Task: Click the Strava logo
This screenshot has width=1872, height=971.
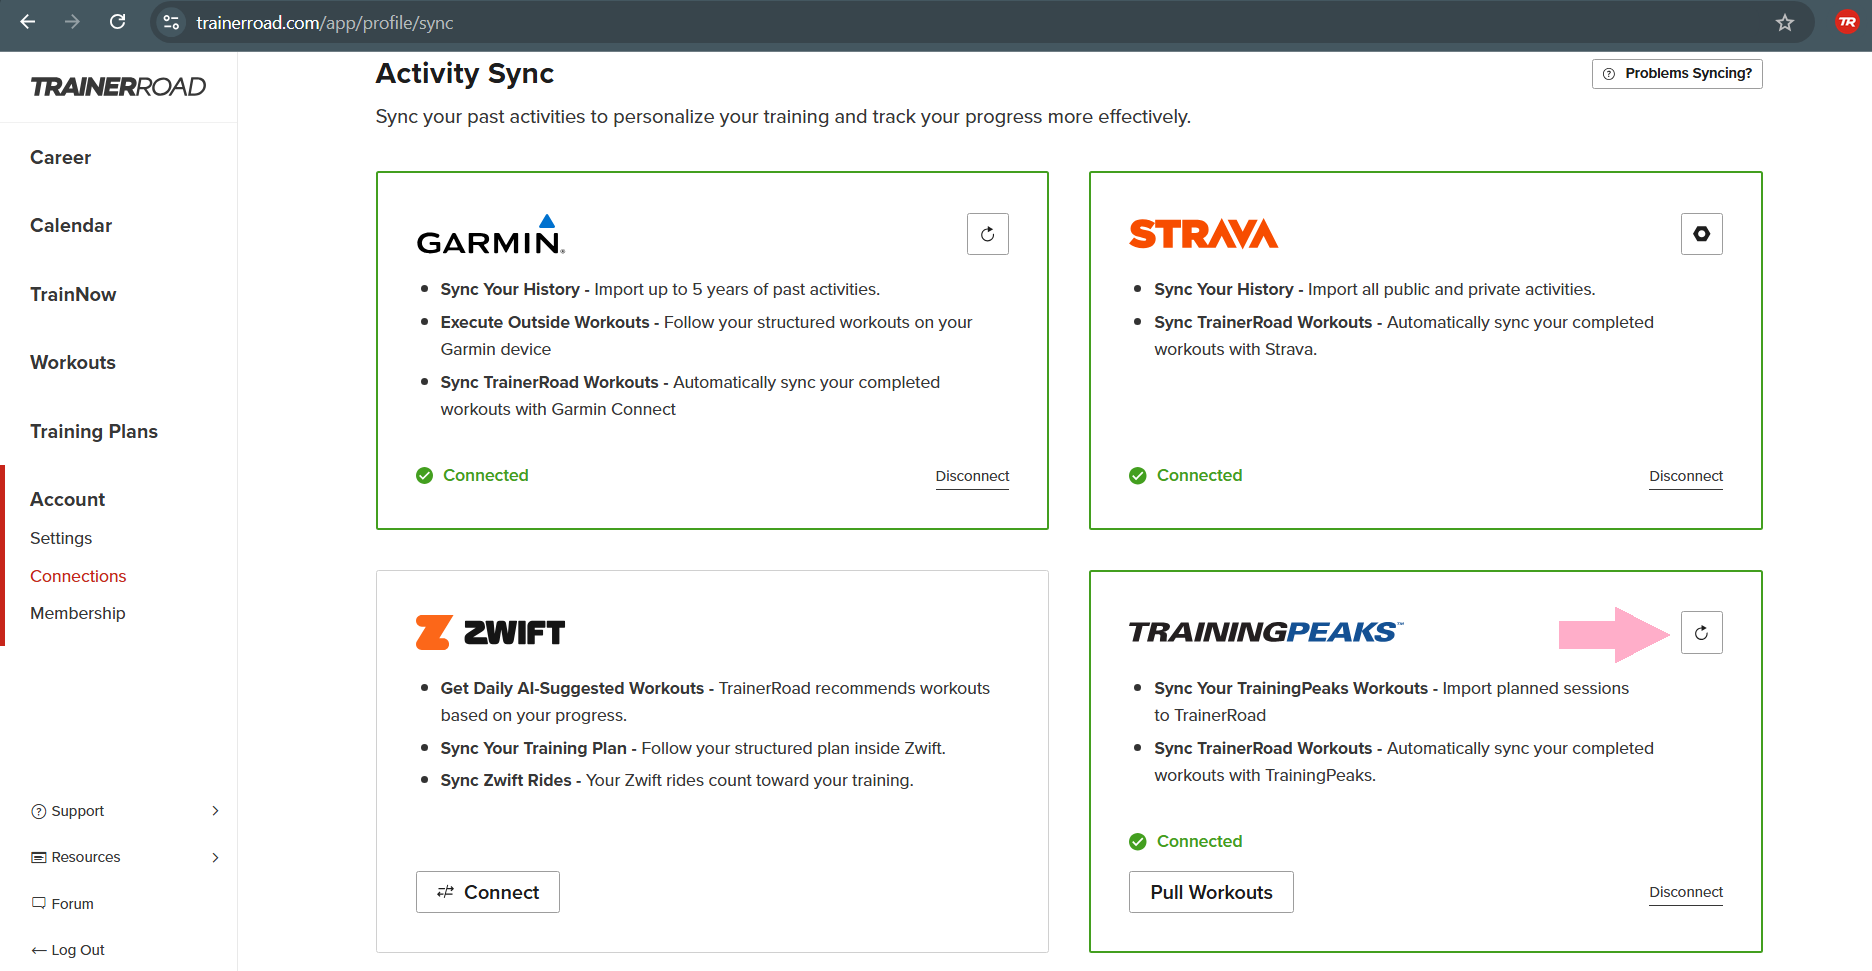Action: (1203, 234)
